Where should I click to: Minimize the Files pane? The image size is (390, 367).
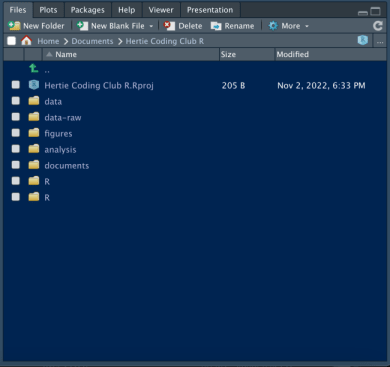(363, 13)
